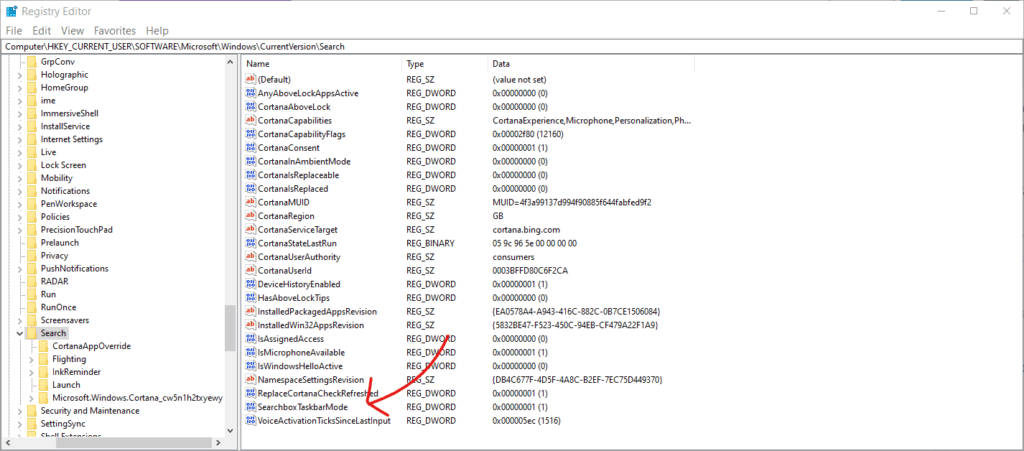Click the SearchboxTaskbarMode value icon

(x=250, y=407)
